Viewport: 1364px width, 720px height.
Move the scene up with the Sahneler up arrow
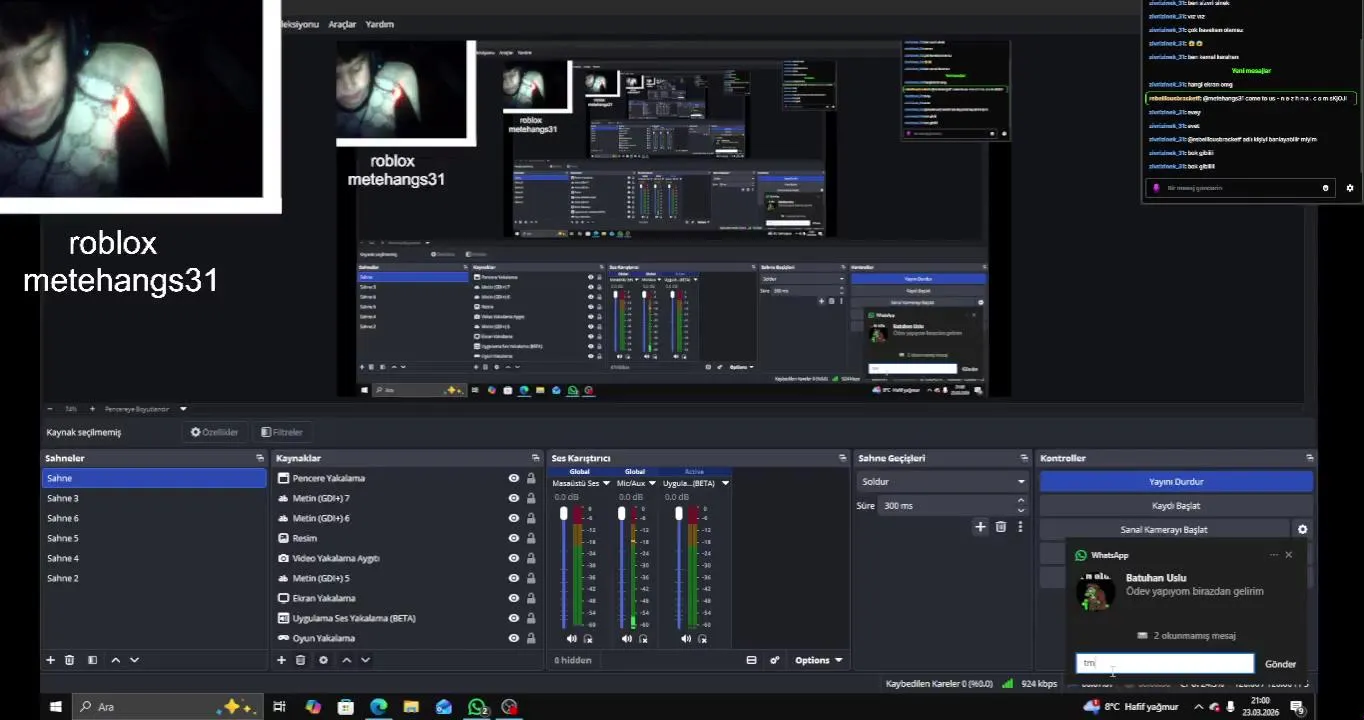pos(115,660)
